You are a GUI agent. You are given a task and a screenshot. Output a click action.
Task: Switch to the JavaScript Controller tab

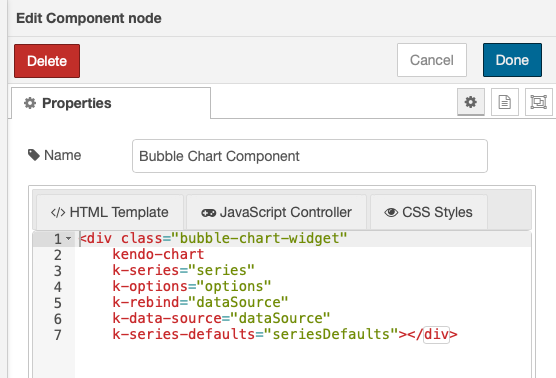coord(277,212)
